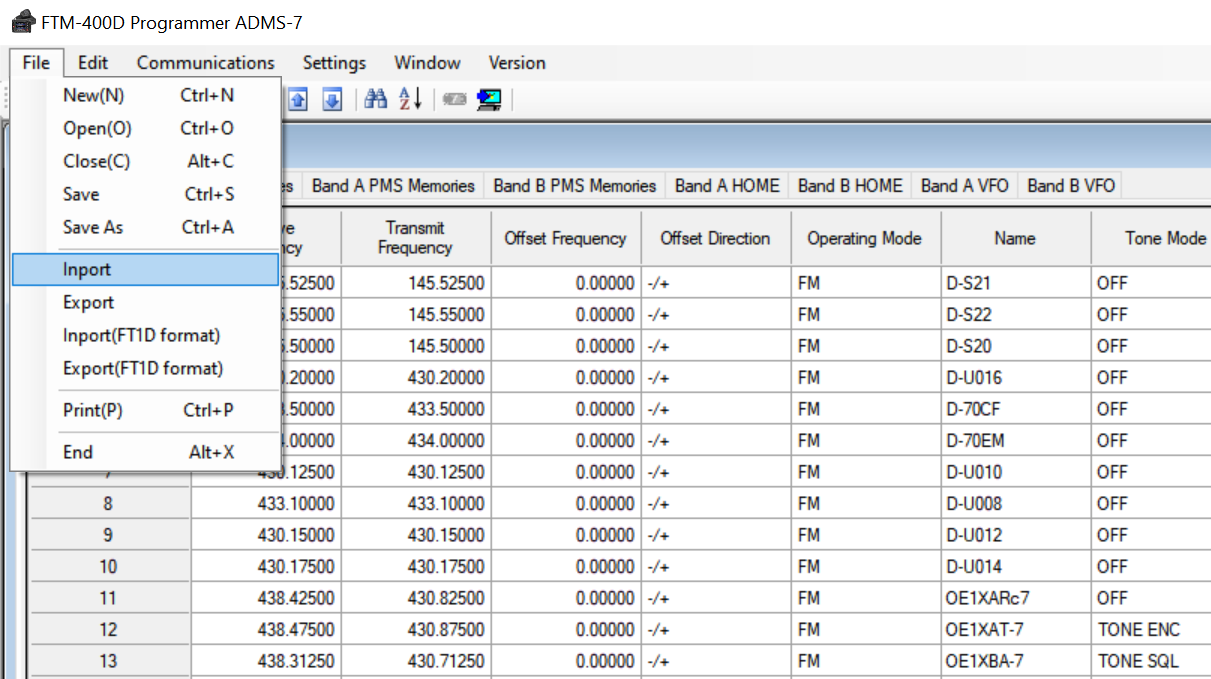This screenshot has height=679, width=1211.
Task: Click the move up arrow toolbar icon
Action: click(x=299, y=99)
